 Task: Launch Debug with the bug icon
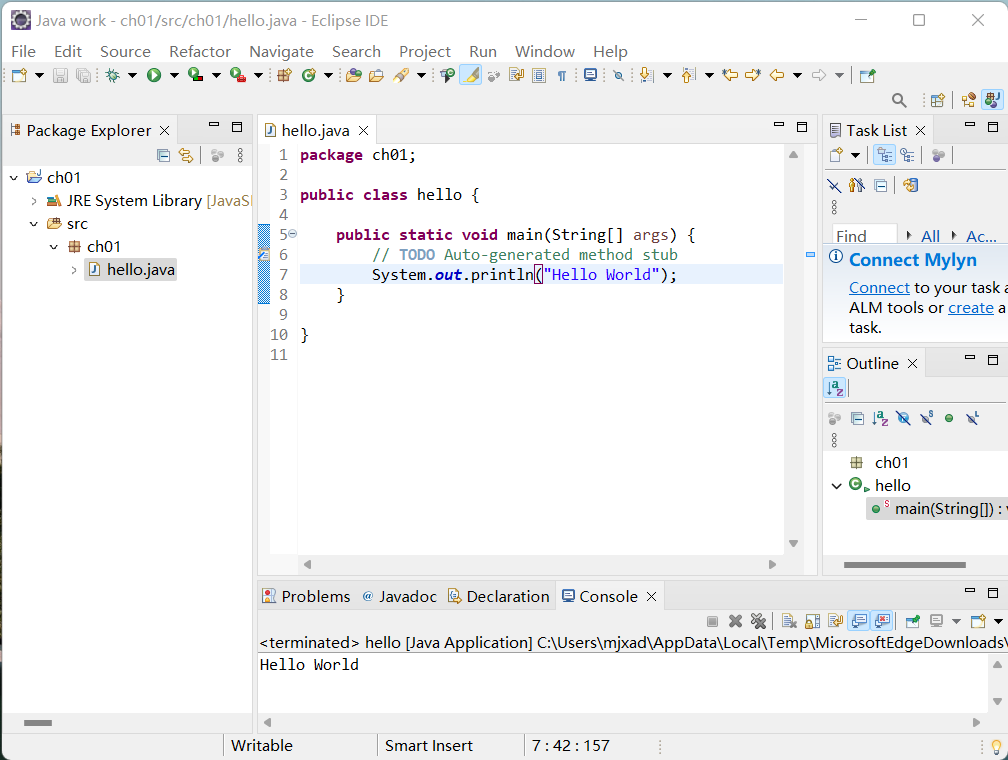(113, 75)
